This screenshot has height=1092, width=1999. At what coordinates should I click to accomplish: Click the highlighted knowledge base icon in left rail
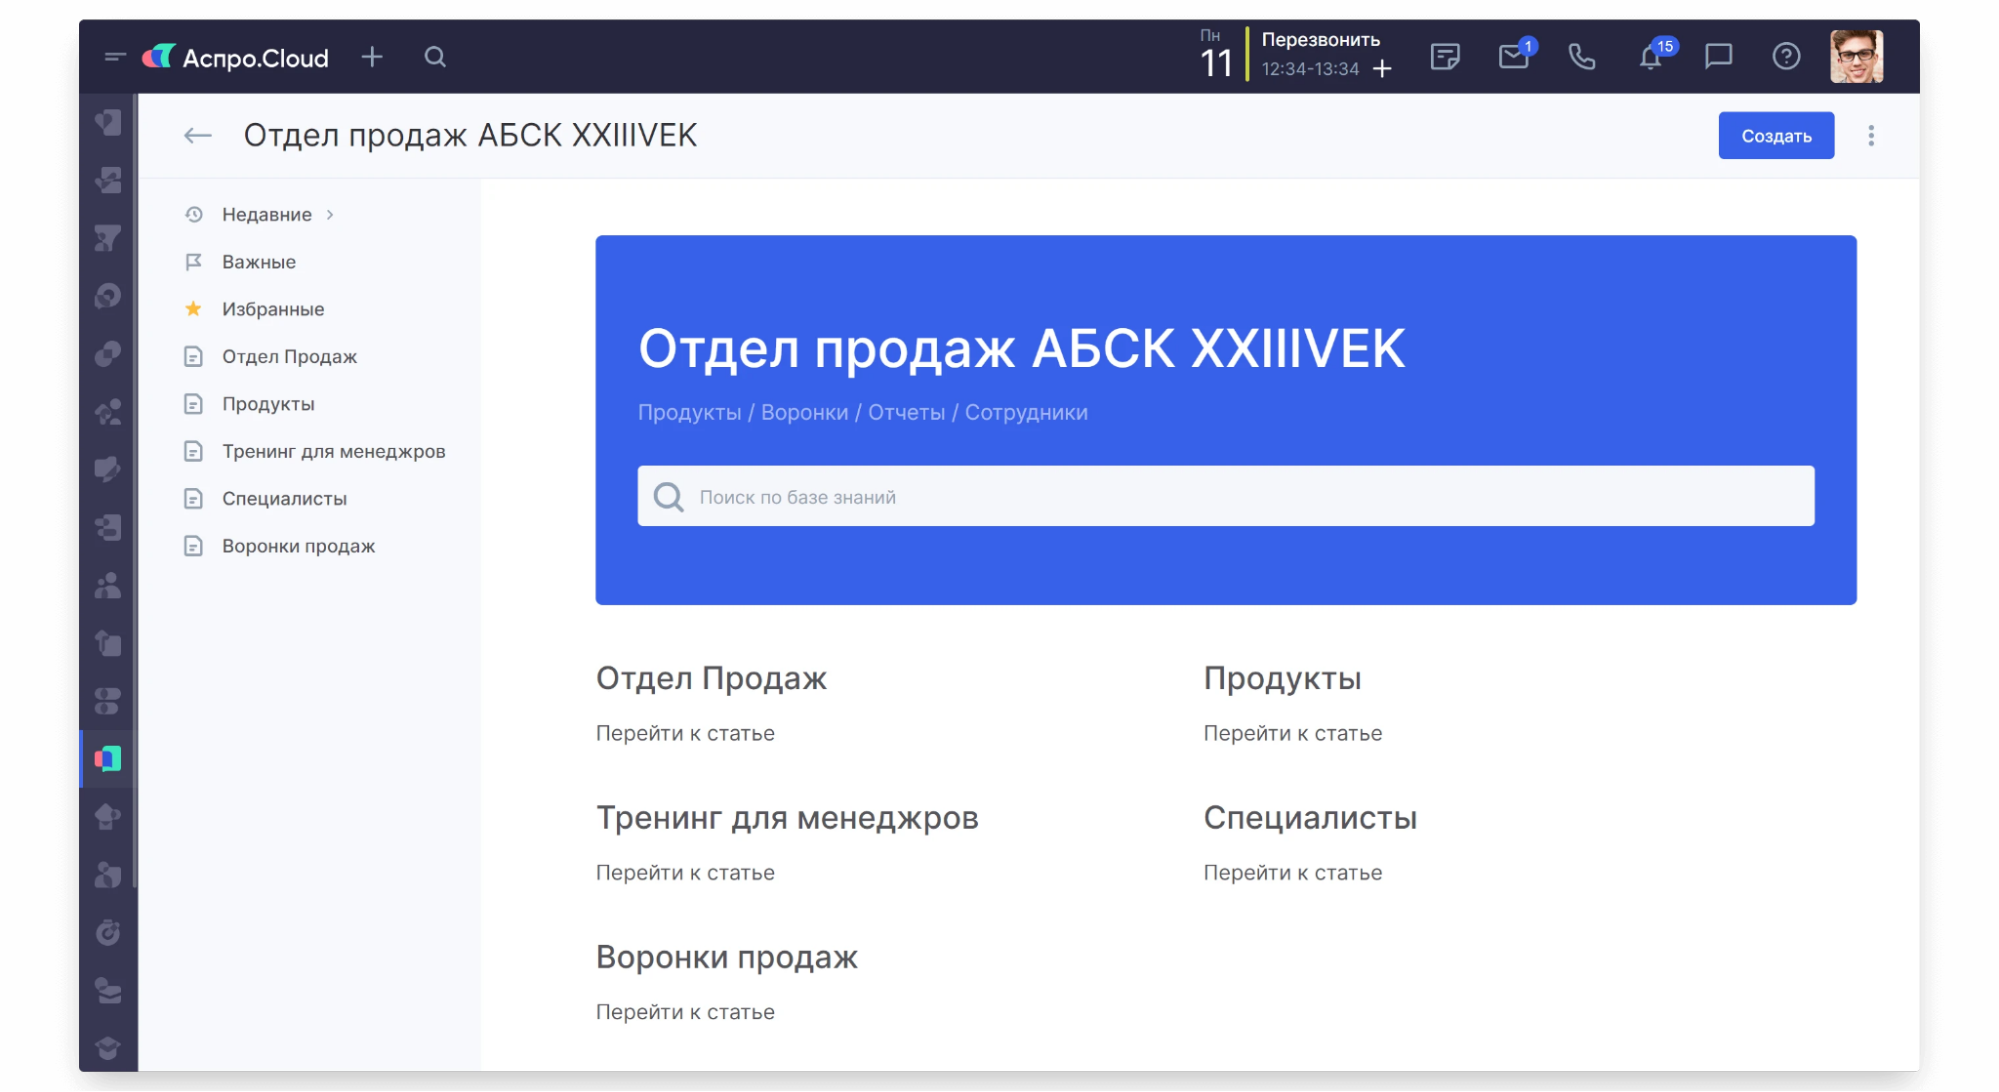(107, 758)
